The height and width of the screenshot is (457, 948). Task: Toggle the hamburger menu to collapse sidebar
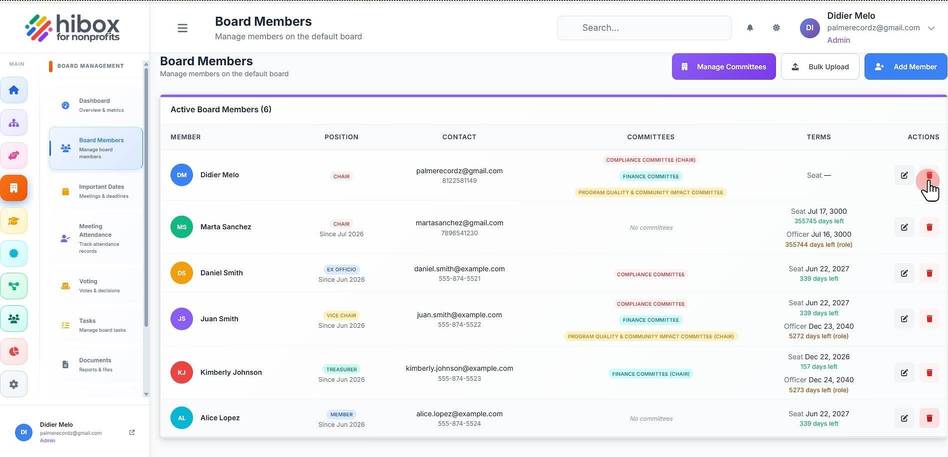coord(182,28)
